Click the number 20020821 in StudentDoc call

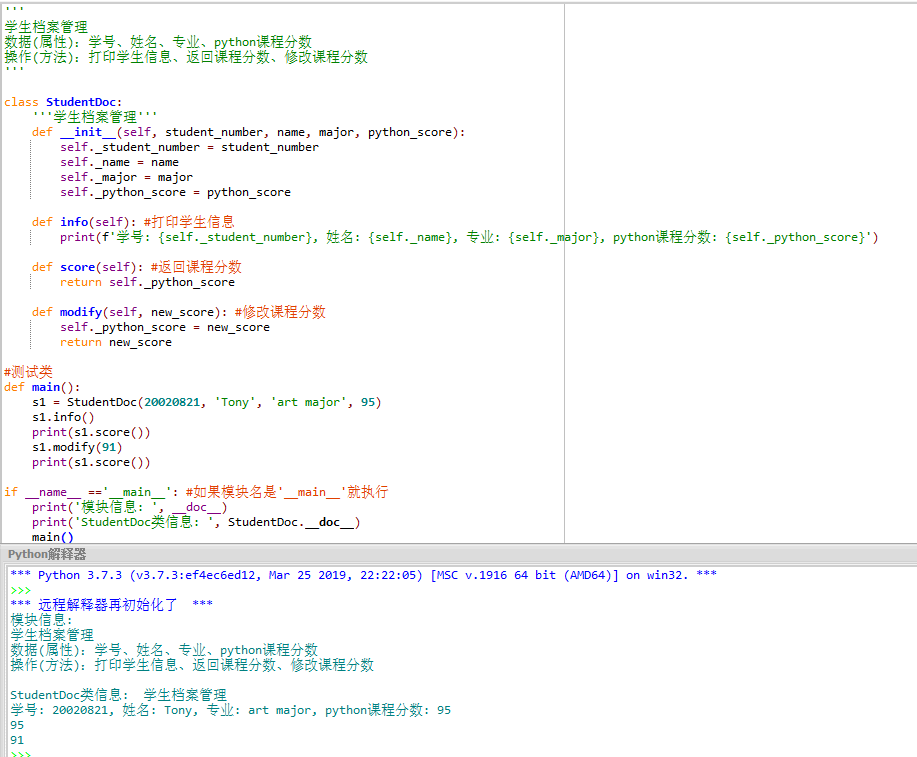(172, 402)
